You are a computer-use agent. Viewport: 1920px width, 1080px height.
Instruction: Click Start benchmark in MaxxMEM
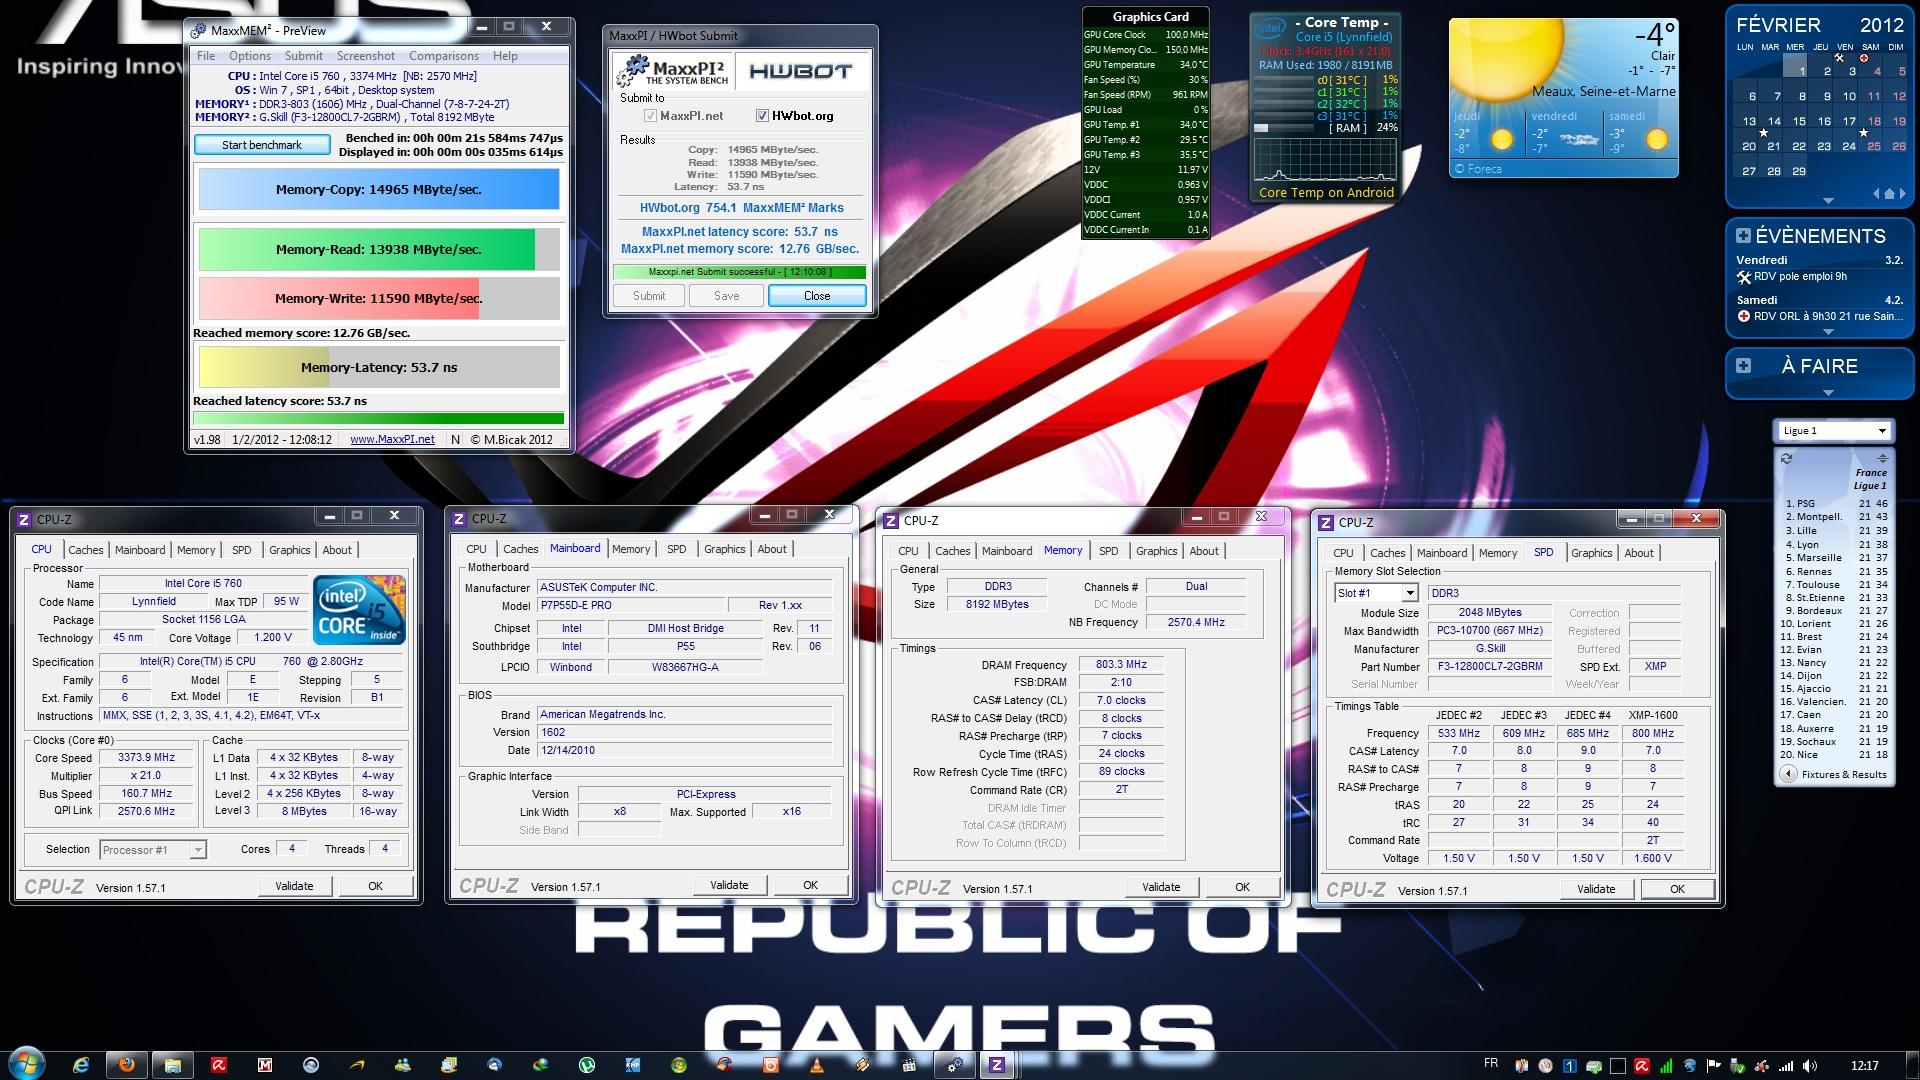click(262, 145)
